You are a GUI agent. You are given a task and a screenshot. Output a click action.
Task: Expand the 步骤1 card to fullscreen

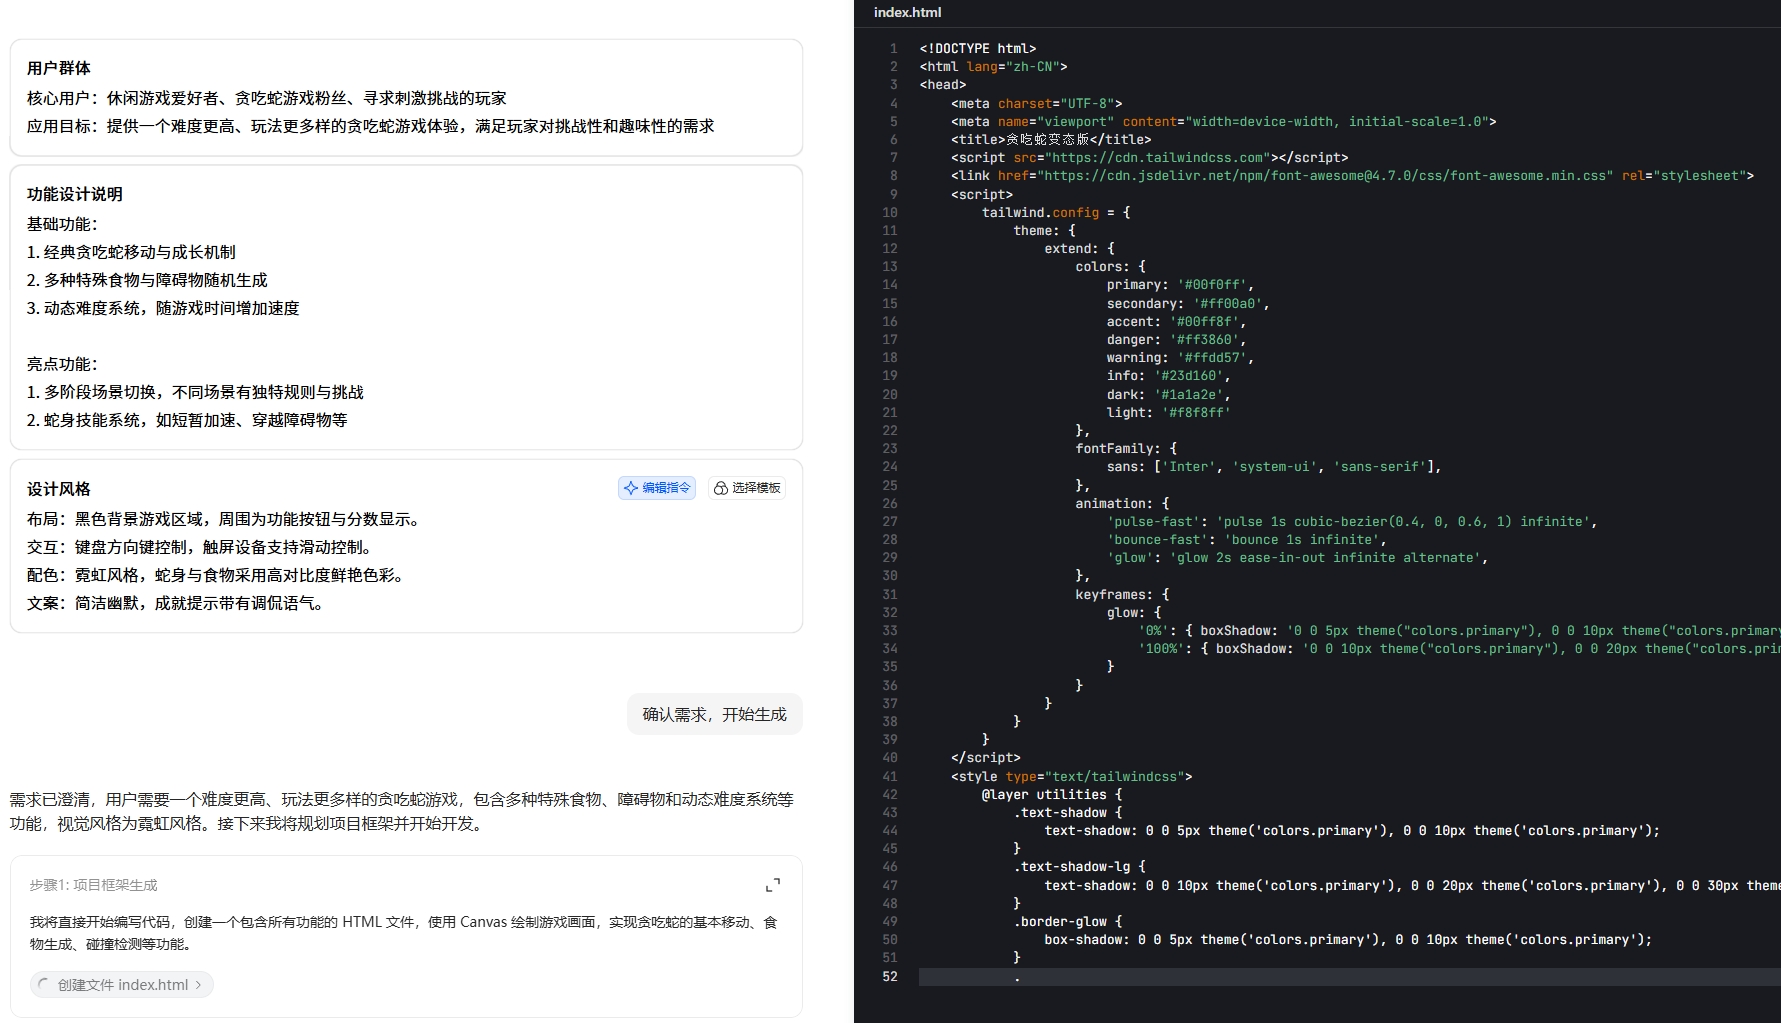[x=772, y=885]
